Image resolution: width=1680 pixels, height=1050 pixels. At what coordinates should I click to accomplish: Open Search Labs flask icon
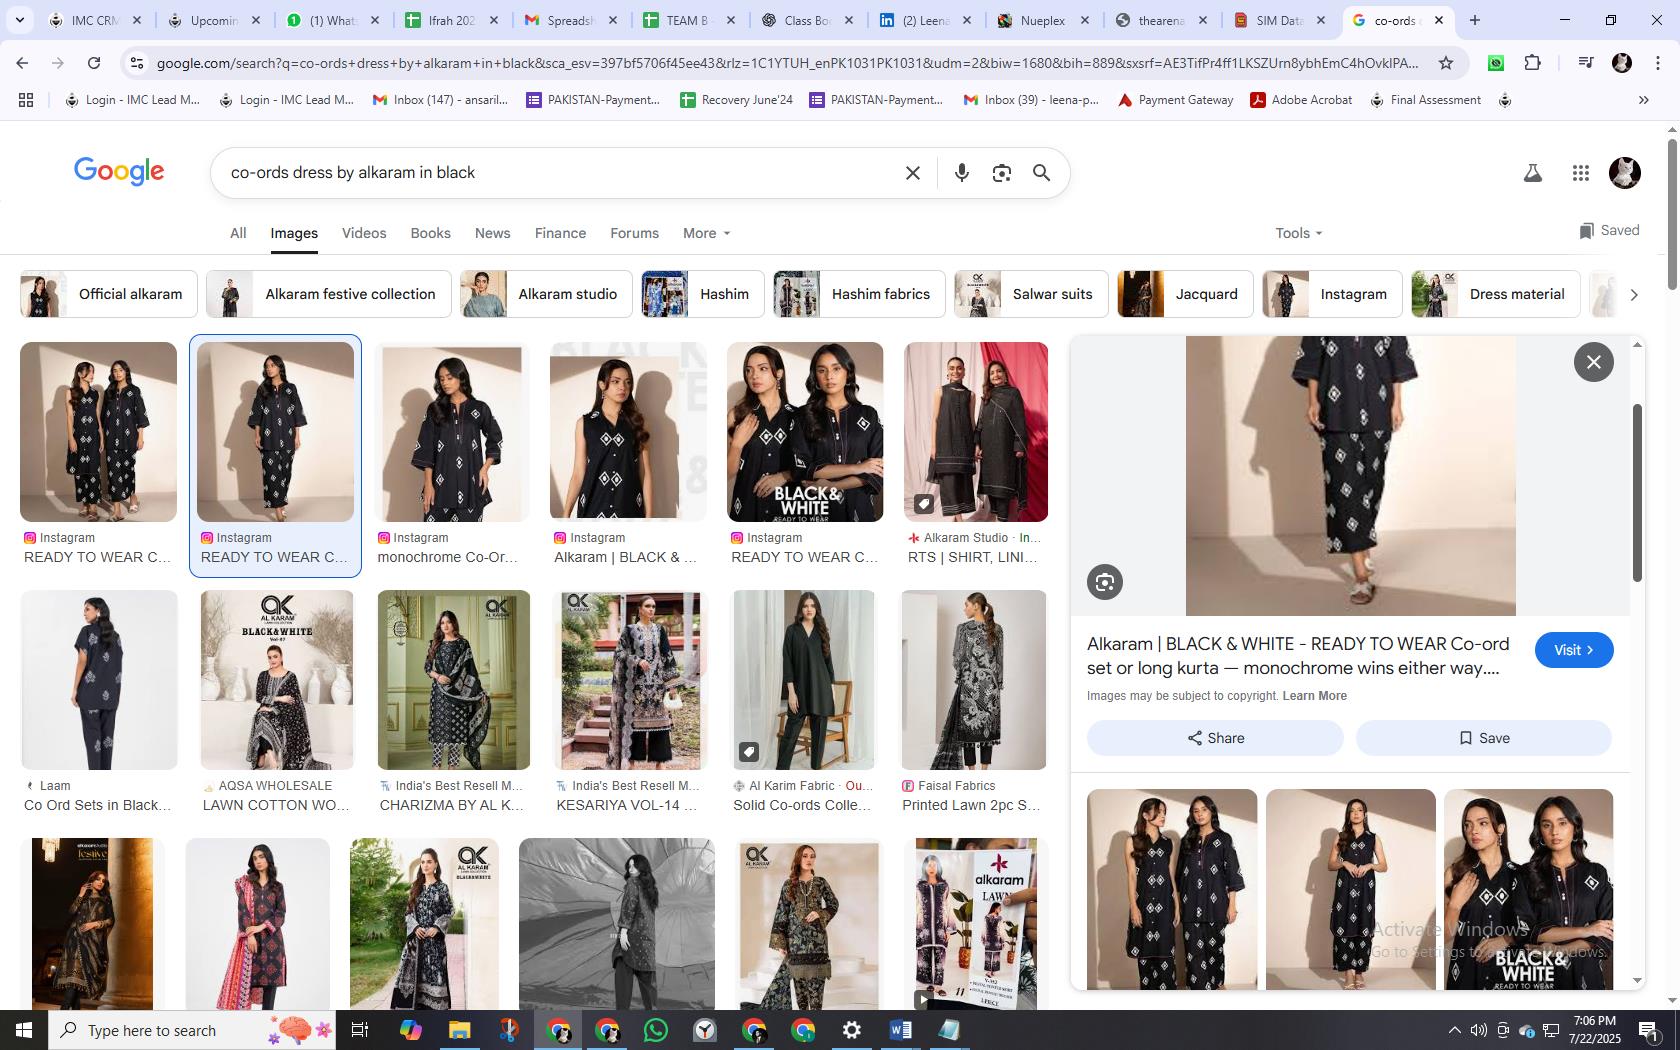1532,173
